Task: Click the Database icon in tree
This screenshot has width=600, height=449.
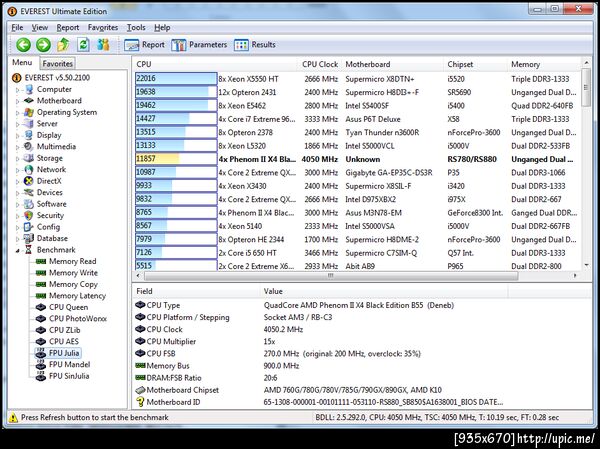Action: coord(29,238)
